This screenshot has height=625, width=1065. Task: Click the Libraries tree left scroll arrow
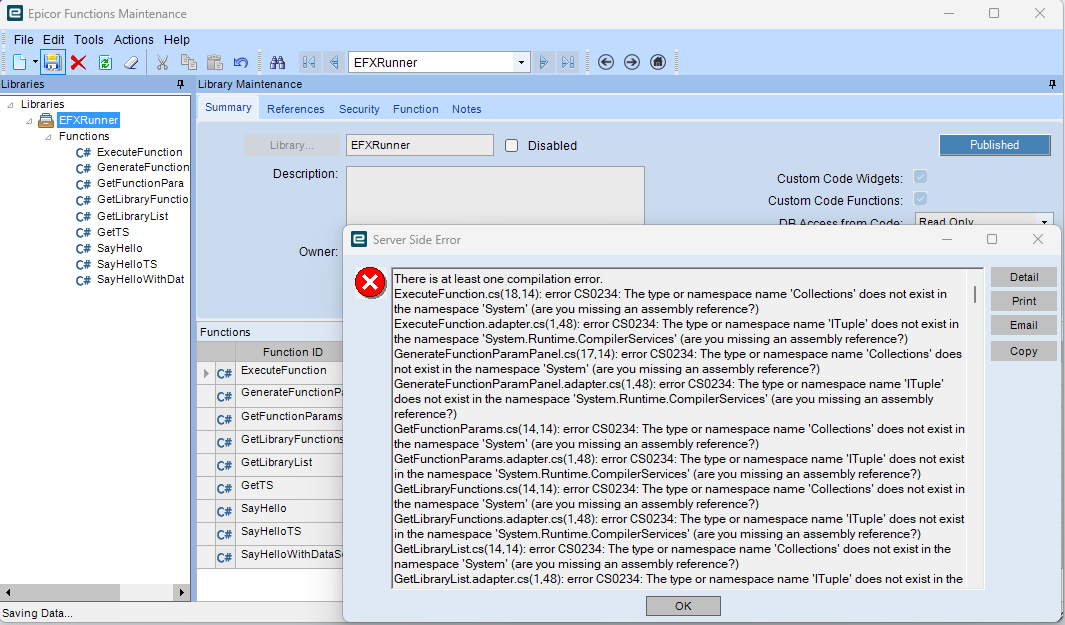[7, 592]
